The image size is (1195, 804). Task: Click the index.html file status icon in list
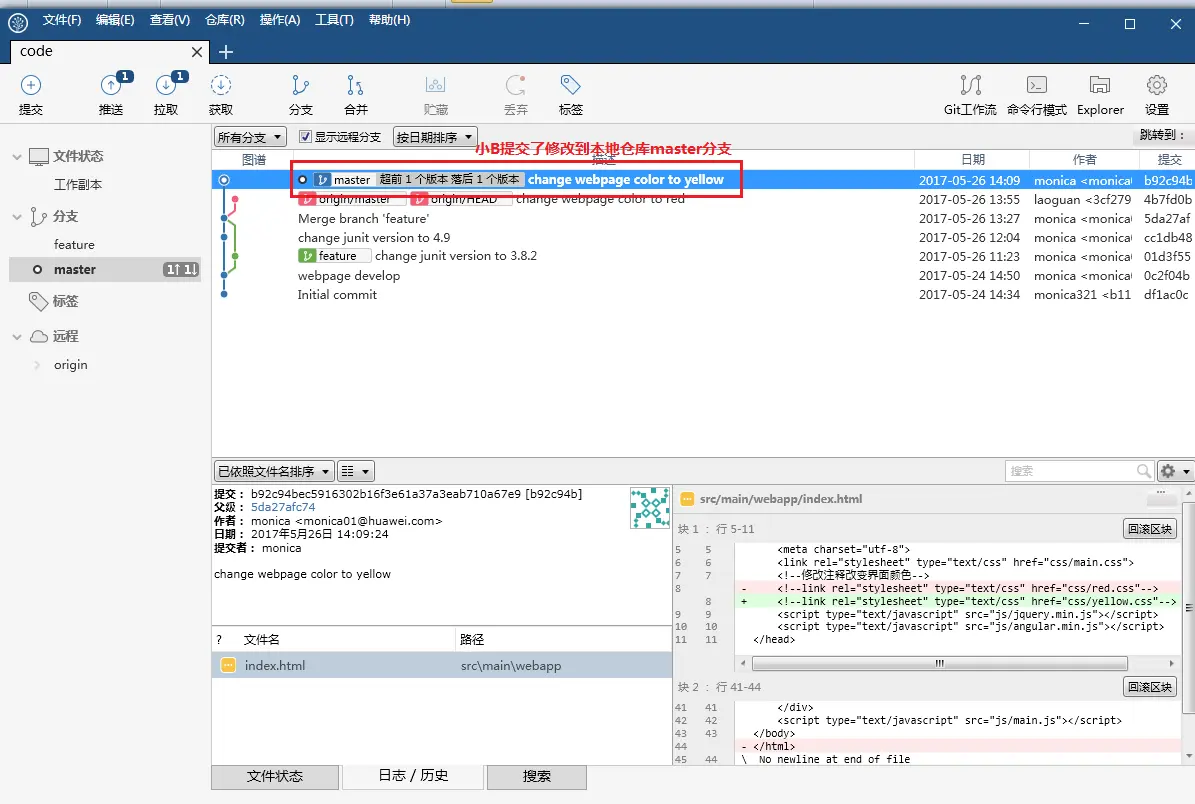pos(228,665)
